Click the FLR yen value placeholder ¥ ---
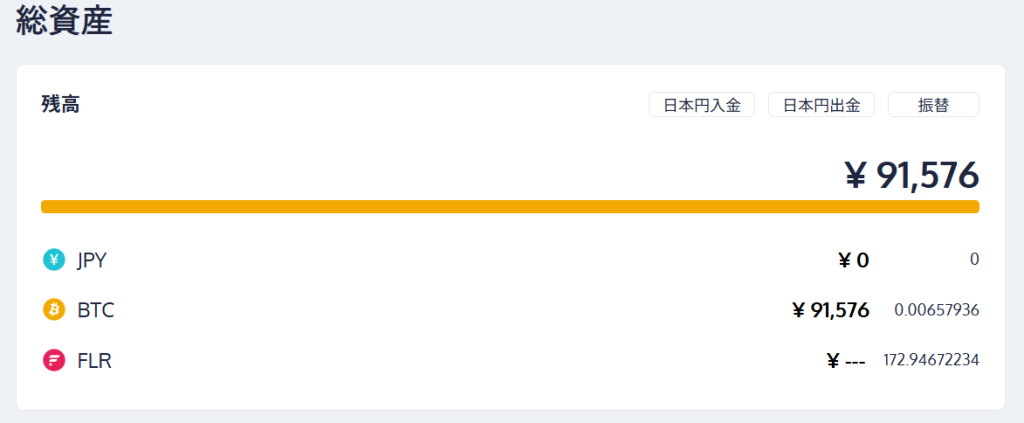 tap(845, 361)
